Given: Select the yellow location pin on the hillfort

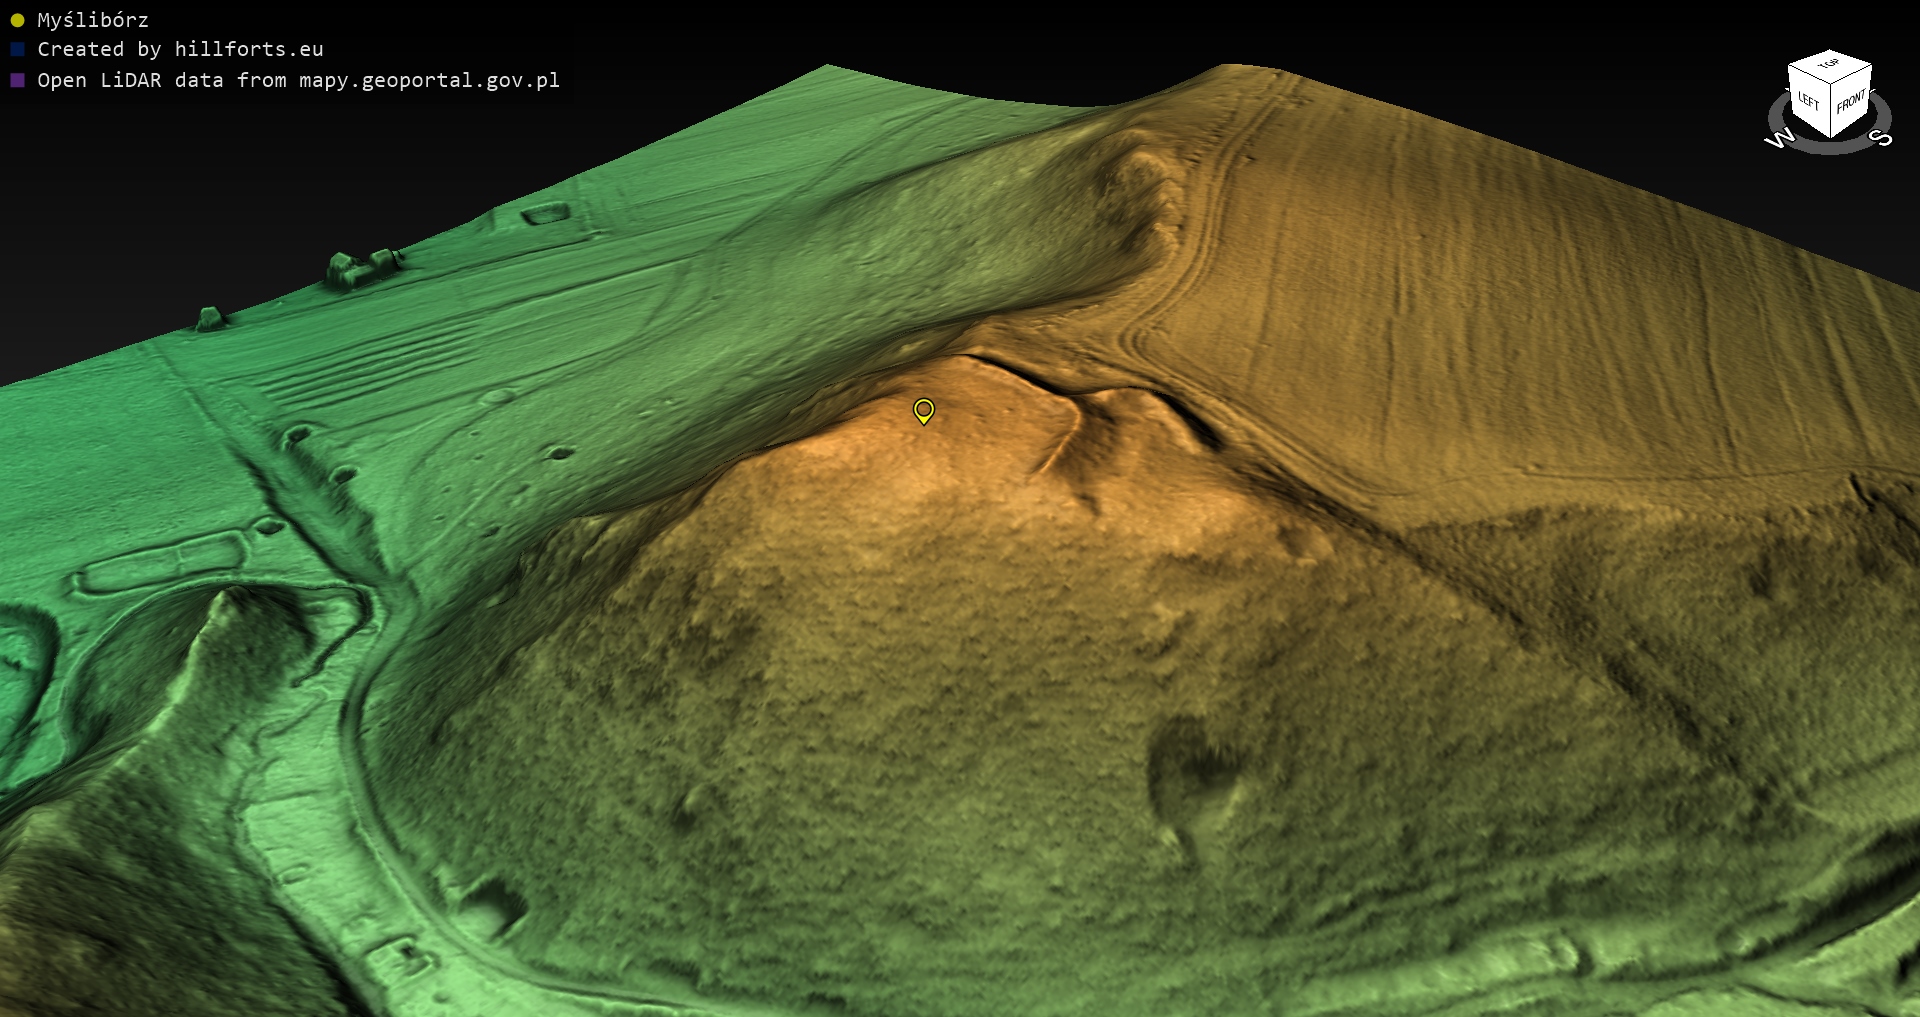Looking at the screenshot, I should point(923,410).
